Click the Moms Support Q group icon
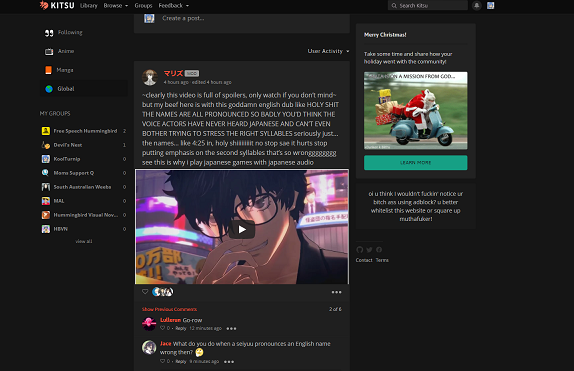The height and width of the screenshot is (371, 574). (46, 173)
